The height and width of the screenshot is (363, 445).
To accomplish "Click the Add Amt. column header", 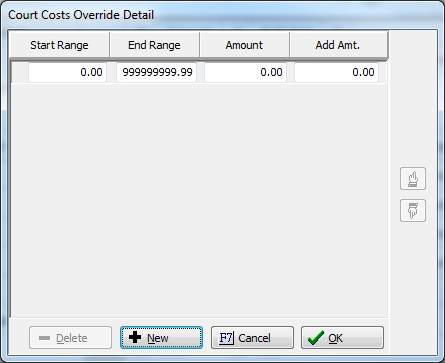I will pos(338,45).
